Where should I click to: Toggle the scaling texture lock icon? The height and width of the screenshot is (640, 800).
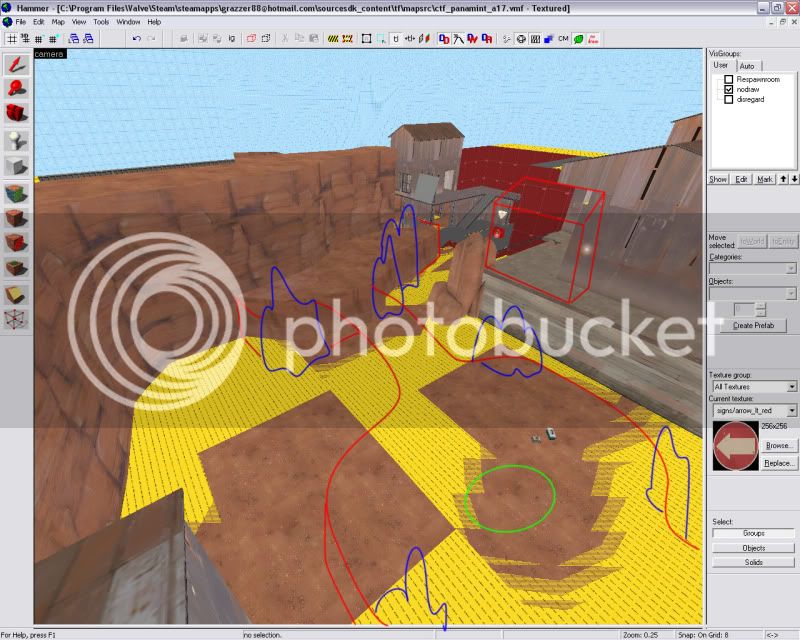[x=410, y=39]
